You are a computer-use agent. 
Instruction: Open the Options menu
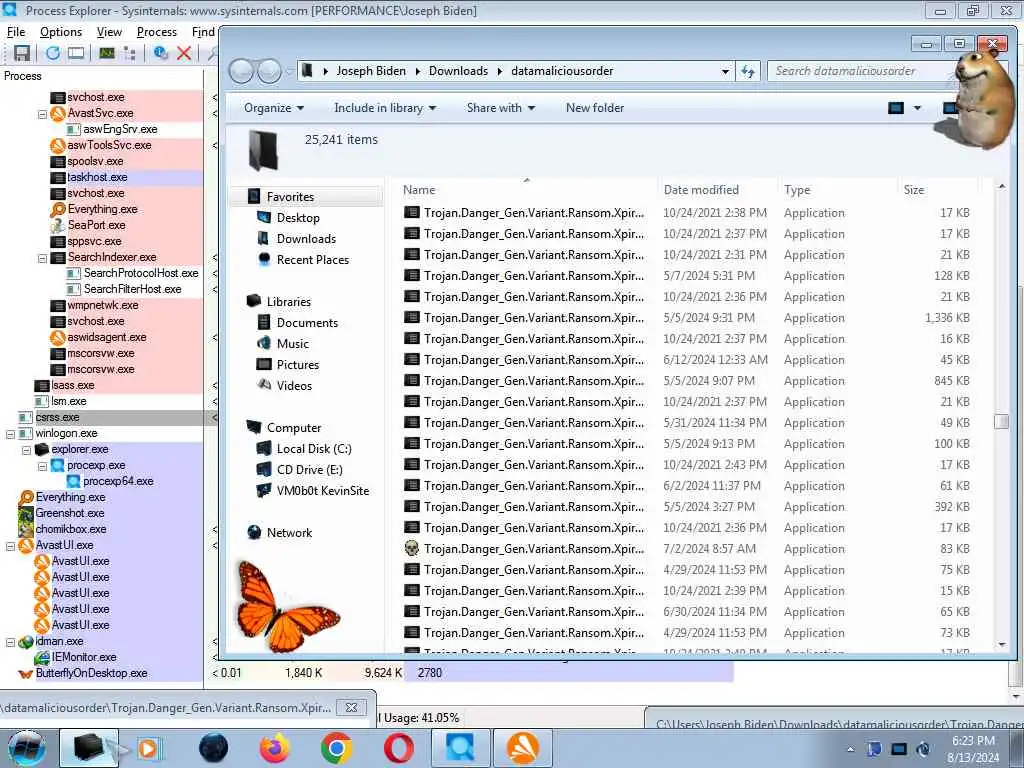coord(61,32)
